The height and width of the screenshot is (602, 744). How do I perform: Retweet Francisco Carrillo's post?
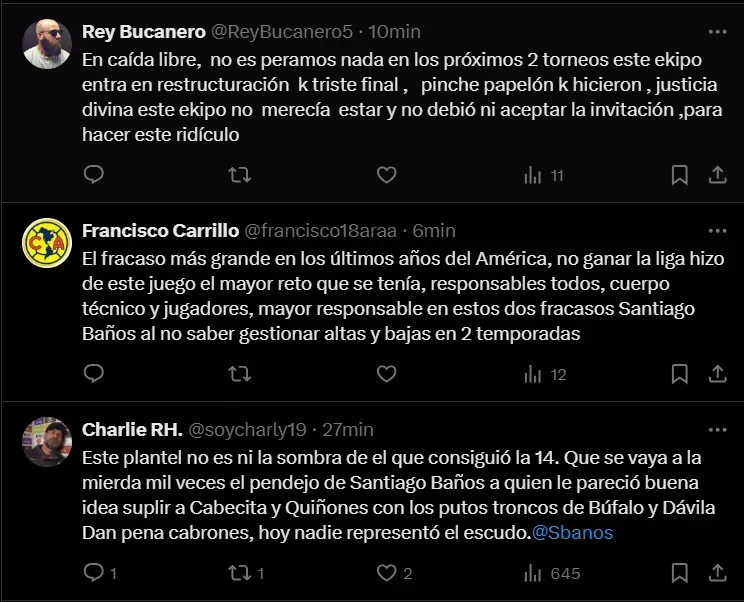[x=240, y=374]
